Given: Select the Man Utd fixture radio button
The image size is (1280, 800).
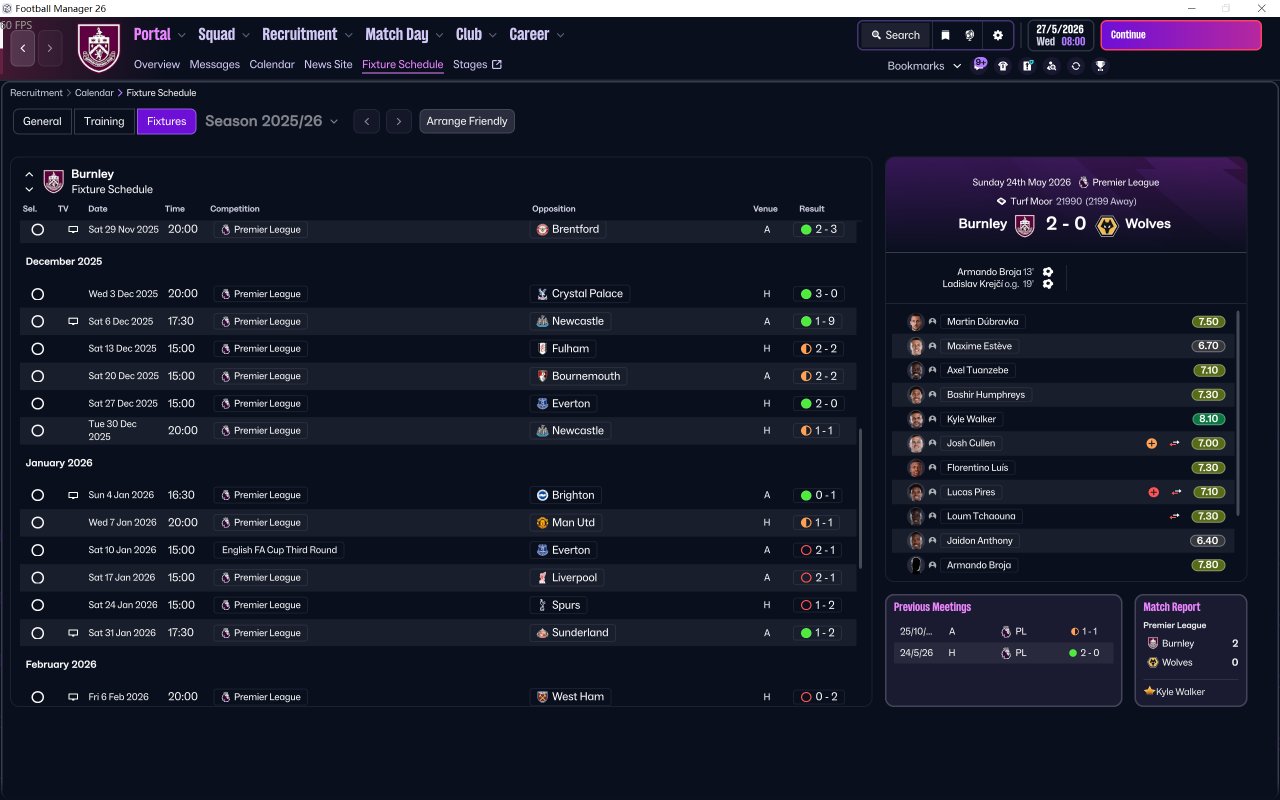Looking at the screenshot, I should pos(38,523).
